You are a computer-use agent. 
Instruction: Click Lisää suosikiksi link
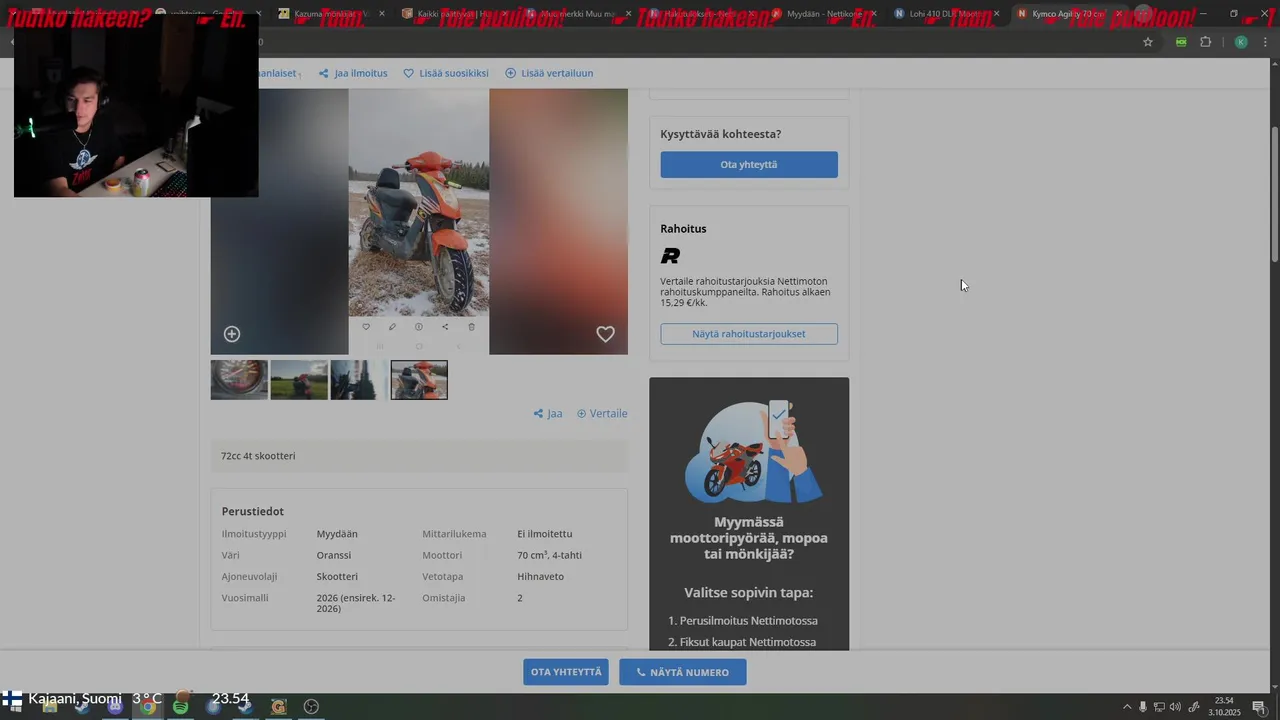446,73
